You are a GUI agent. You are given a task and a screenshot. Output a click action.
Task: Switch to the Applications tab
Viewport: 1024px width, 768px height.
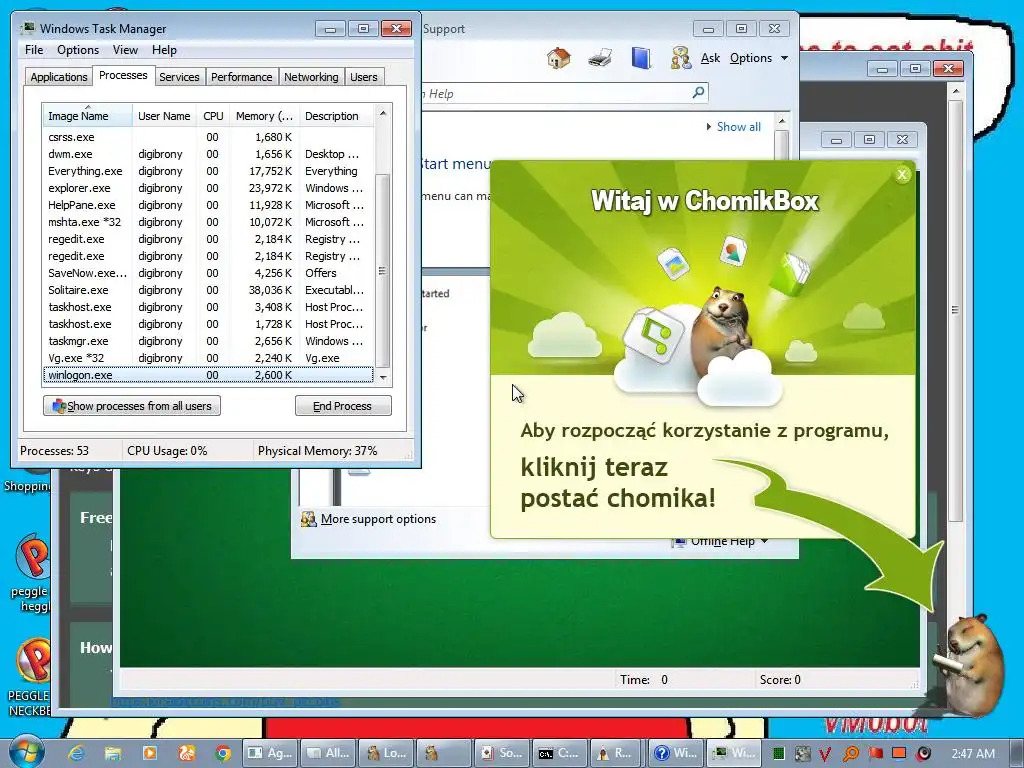tap(59, 77)
